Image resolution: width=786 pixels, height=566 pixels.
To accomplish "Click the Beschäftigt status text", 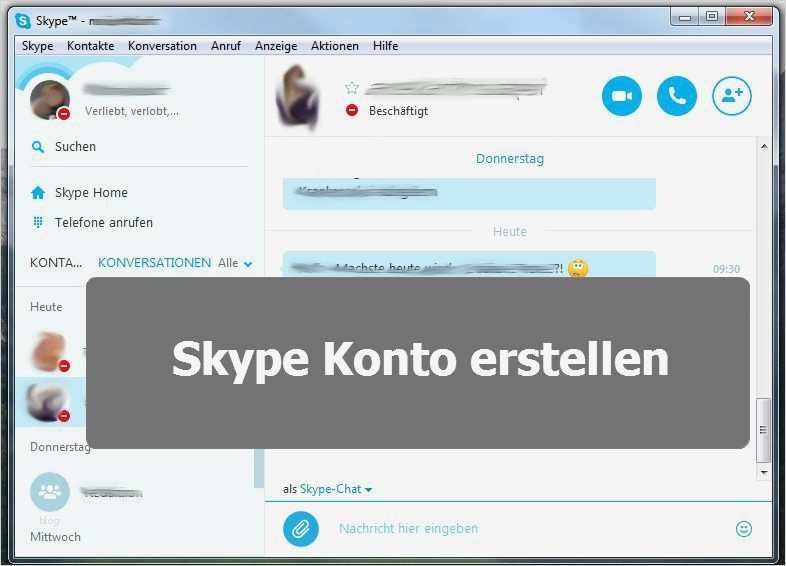I will 399,111.
